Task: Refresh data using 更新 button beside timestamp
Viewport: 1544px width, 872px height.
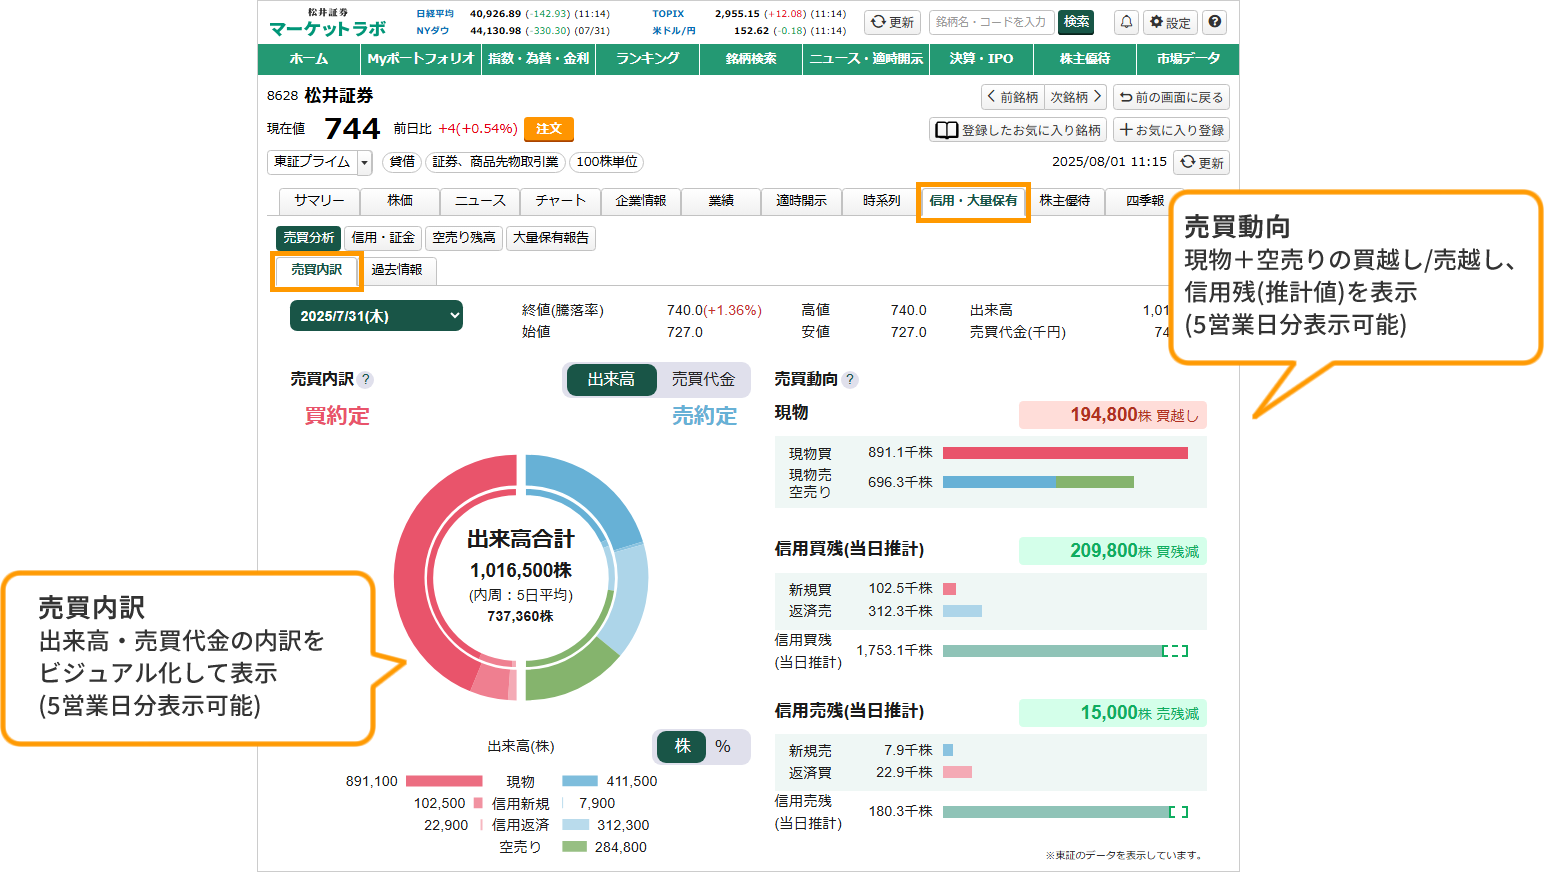Action: (1201, 162)
